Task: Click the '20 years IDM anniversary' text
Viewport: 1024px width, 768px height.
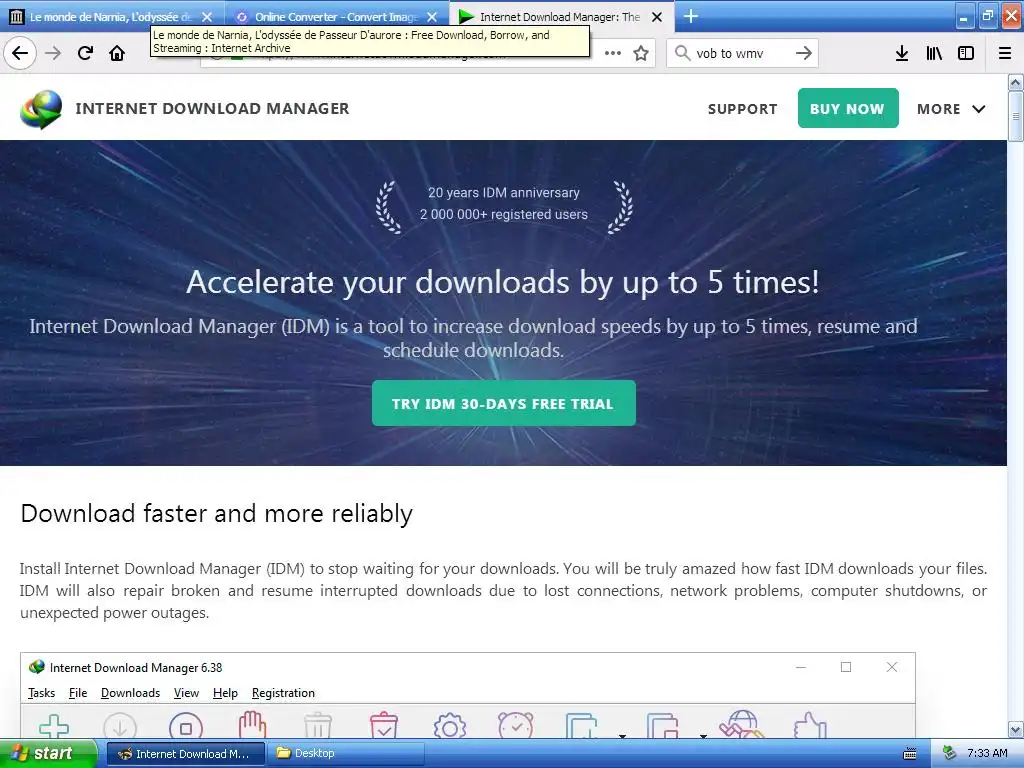Action: (x=504, y=193)
